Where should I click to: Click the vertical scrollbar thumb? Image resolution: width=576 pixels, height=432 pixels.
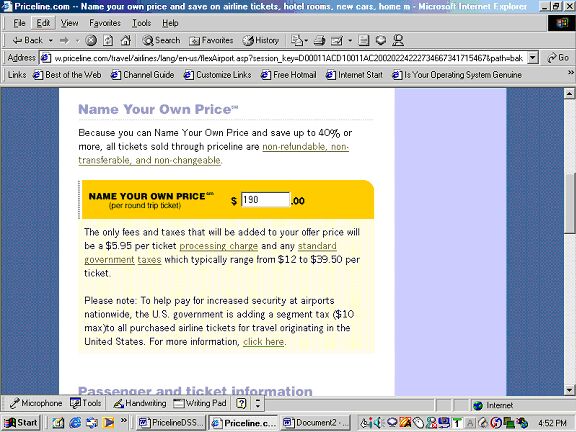click(x=569, y=203)
